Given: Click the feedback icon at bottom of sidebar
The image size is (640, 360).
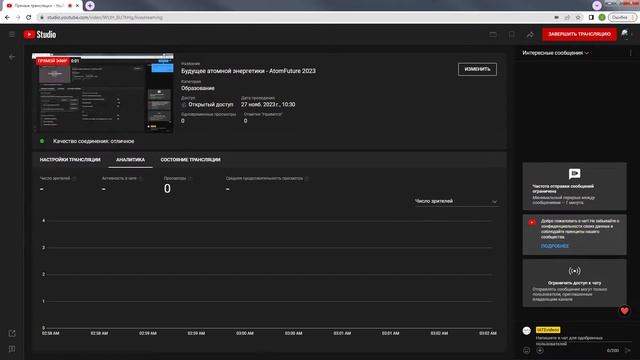Looking at the screenshot, I should [x=12, y=349].
